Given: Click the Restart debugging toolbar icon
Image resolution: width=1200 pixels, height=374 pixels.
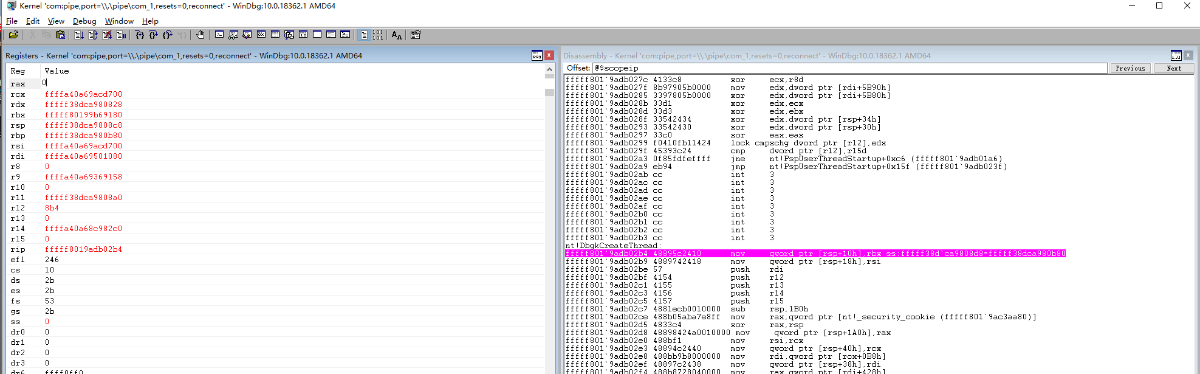Looking at the screenshot, I should pos(93,34).
